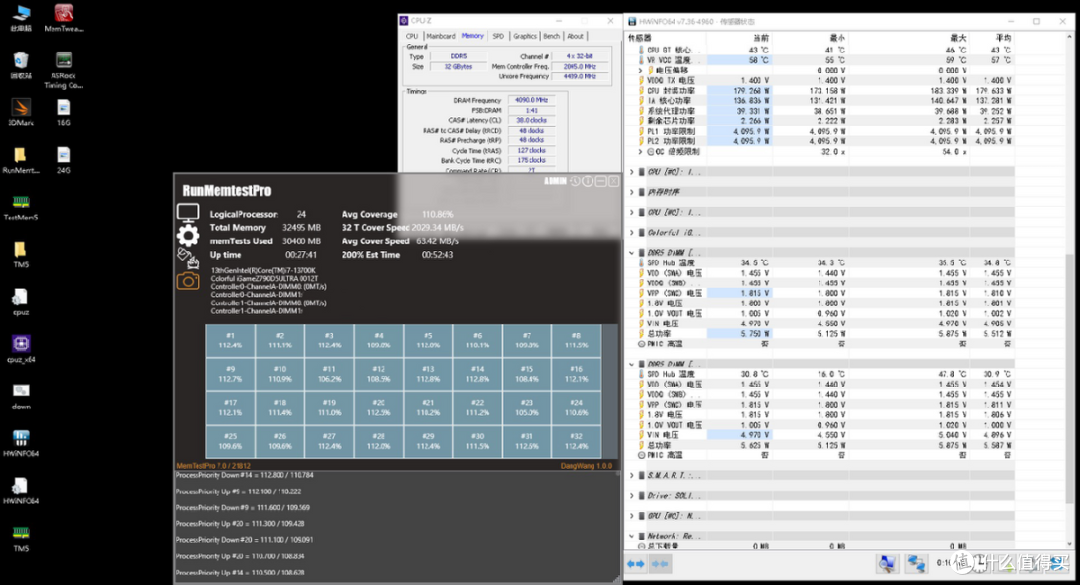This screenshot has height=585, width=1080.
Task: Click the paint bucket theme icon in RunMemtestPro
Action: pos(188,258)
